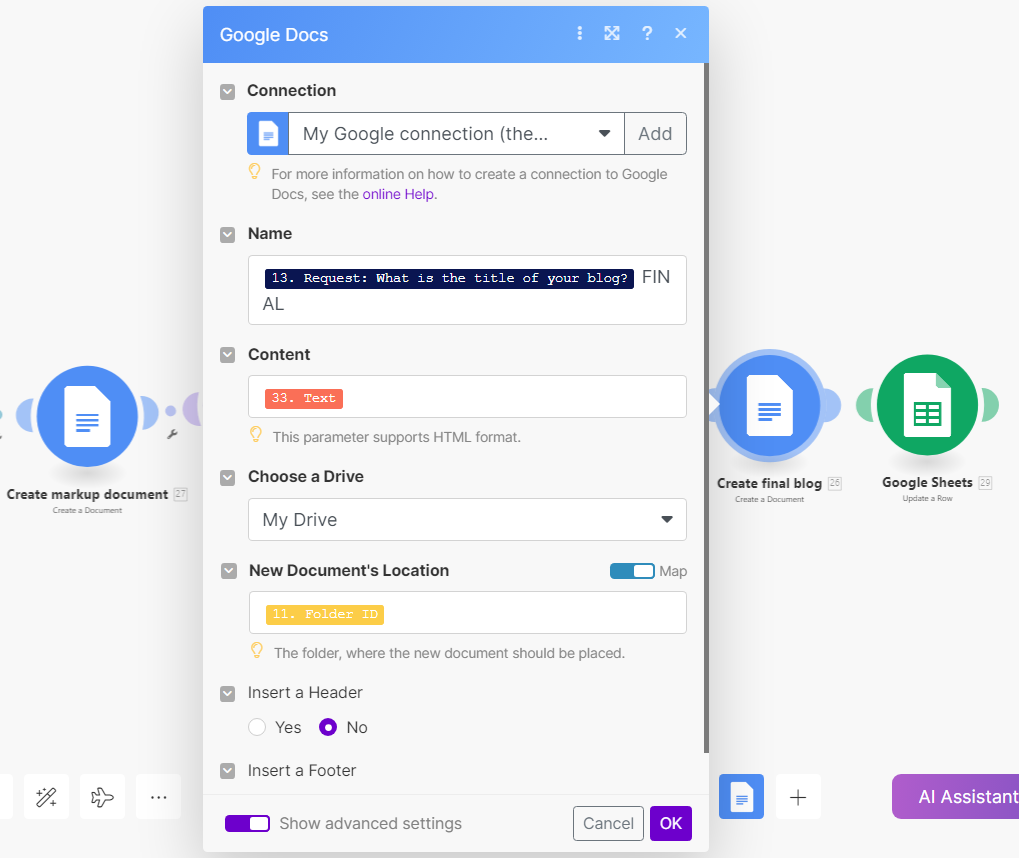
Task: Click module number 26 badge
Action: (x=835, y=483)
